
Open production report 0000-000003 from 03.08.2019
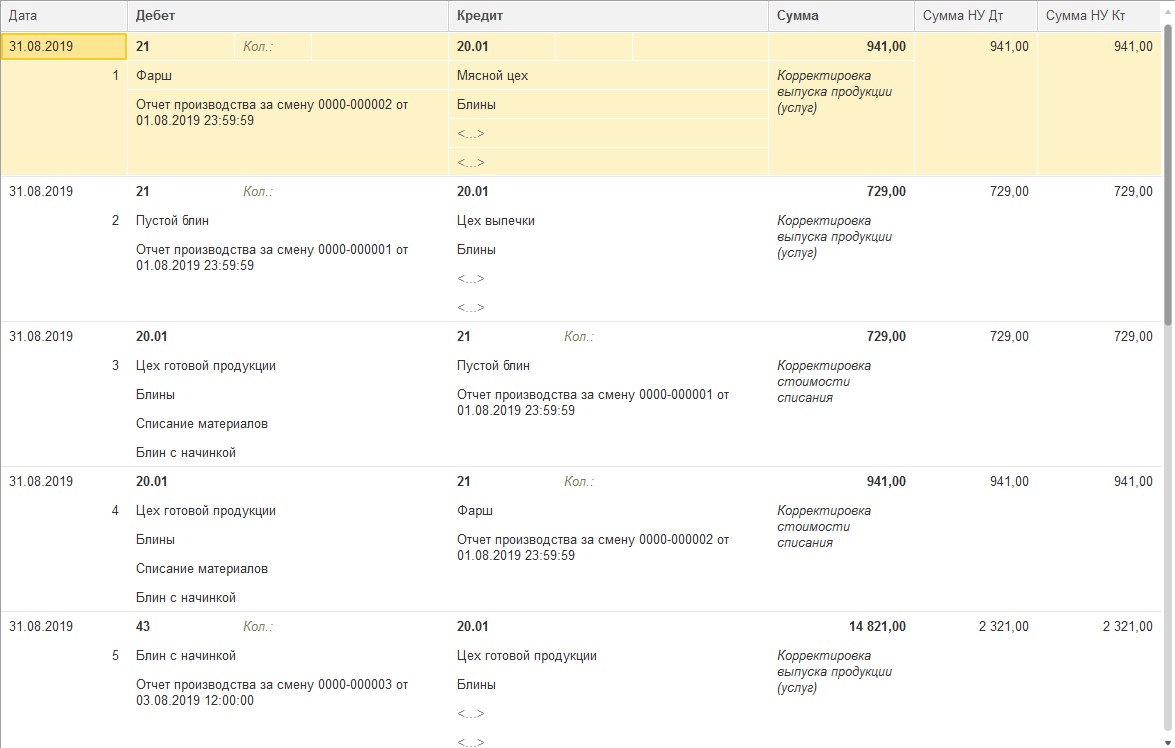coord(271,693)
